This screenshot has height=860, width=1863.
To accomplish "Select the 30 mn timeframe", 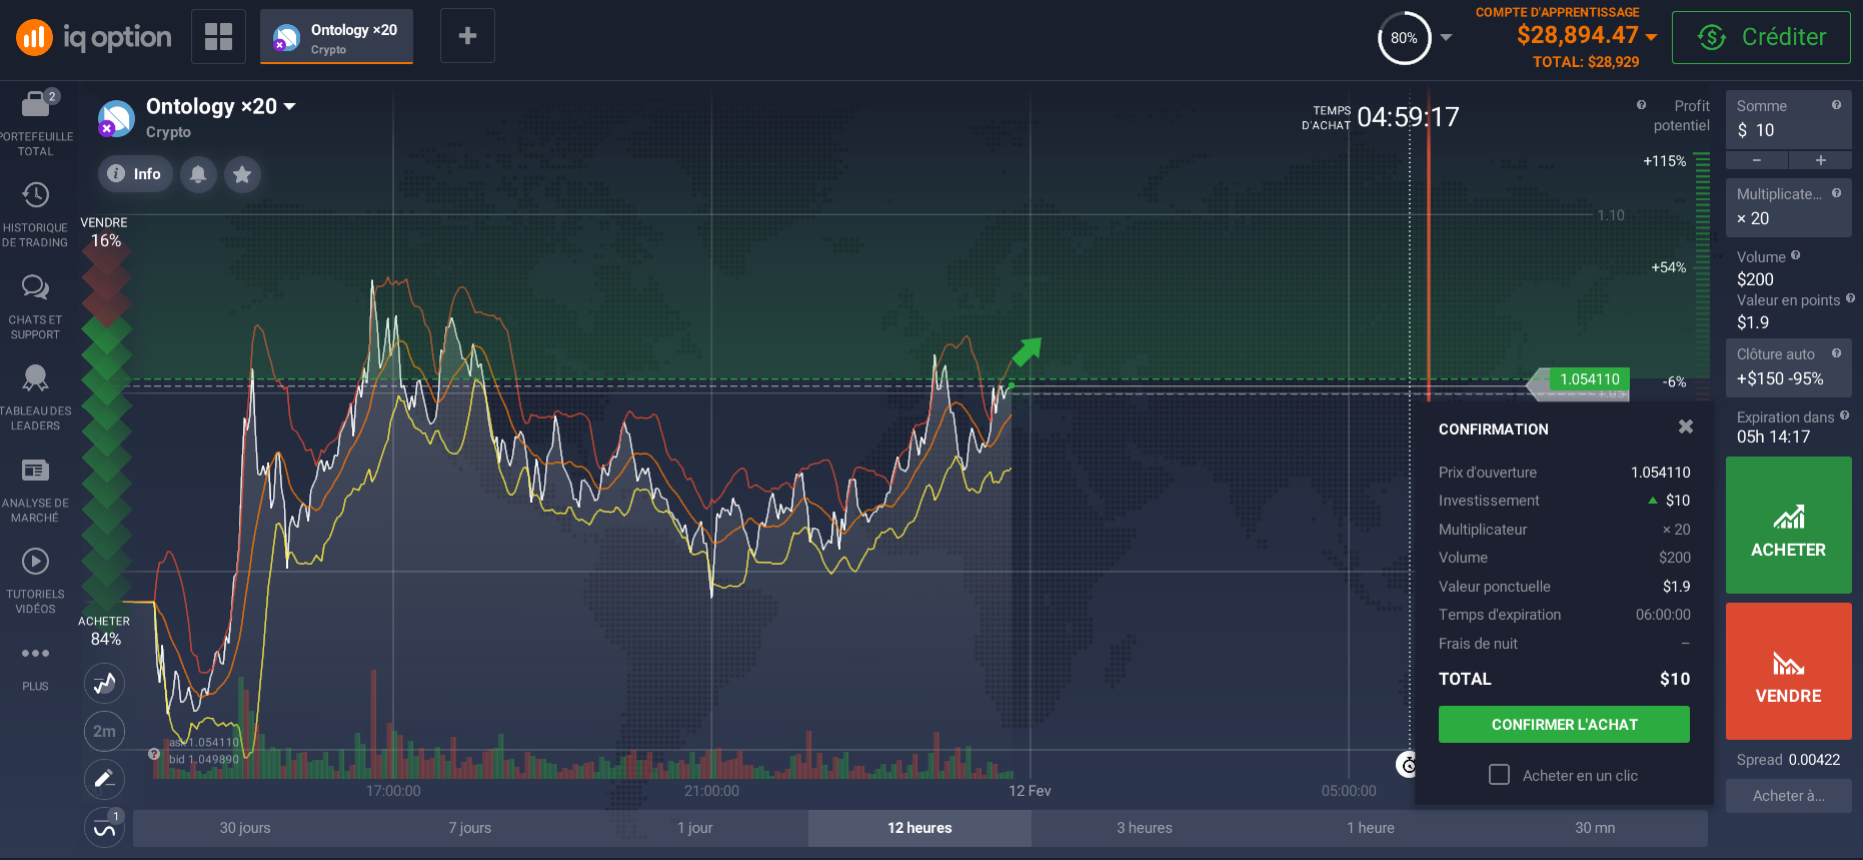I will coord(1595,828).
